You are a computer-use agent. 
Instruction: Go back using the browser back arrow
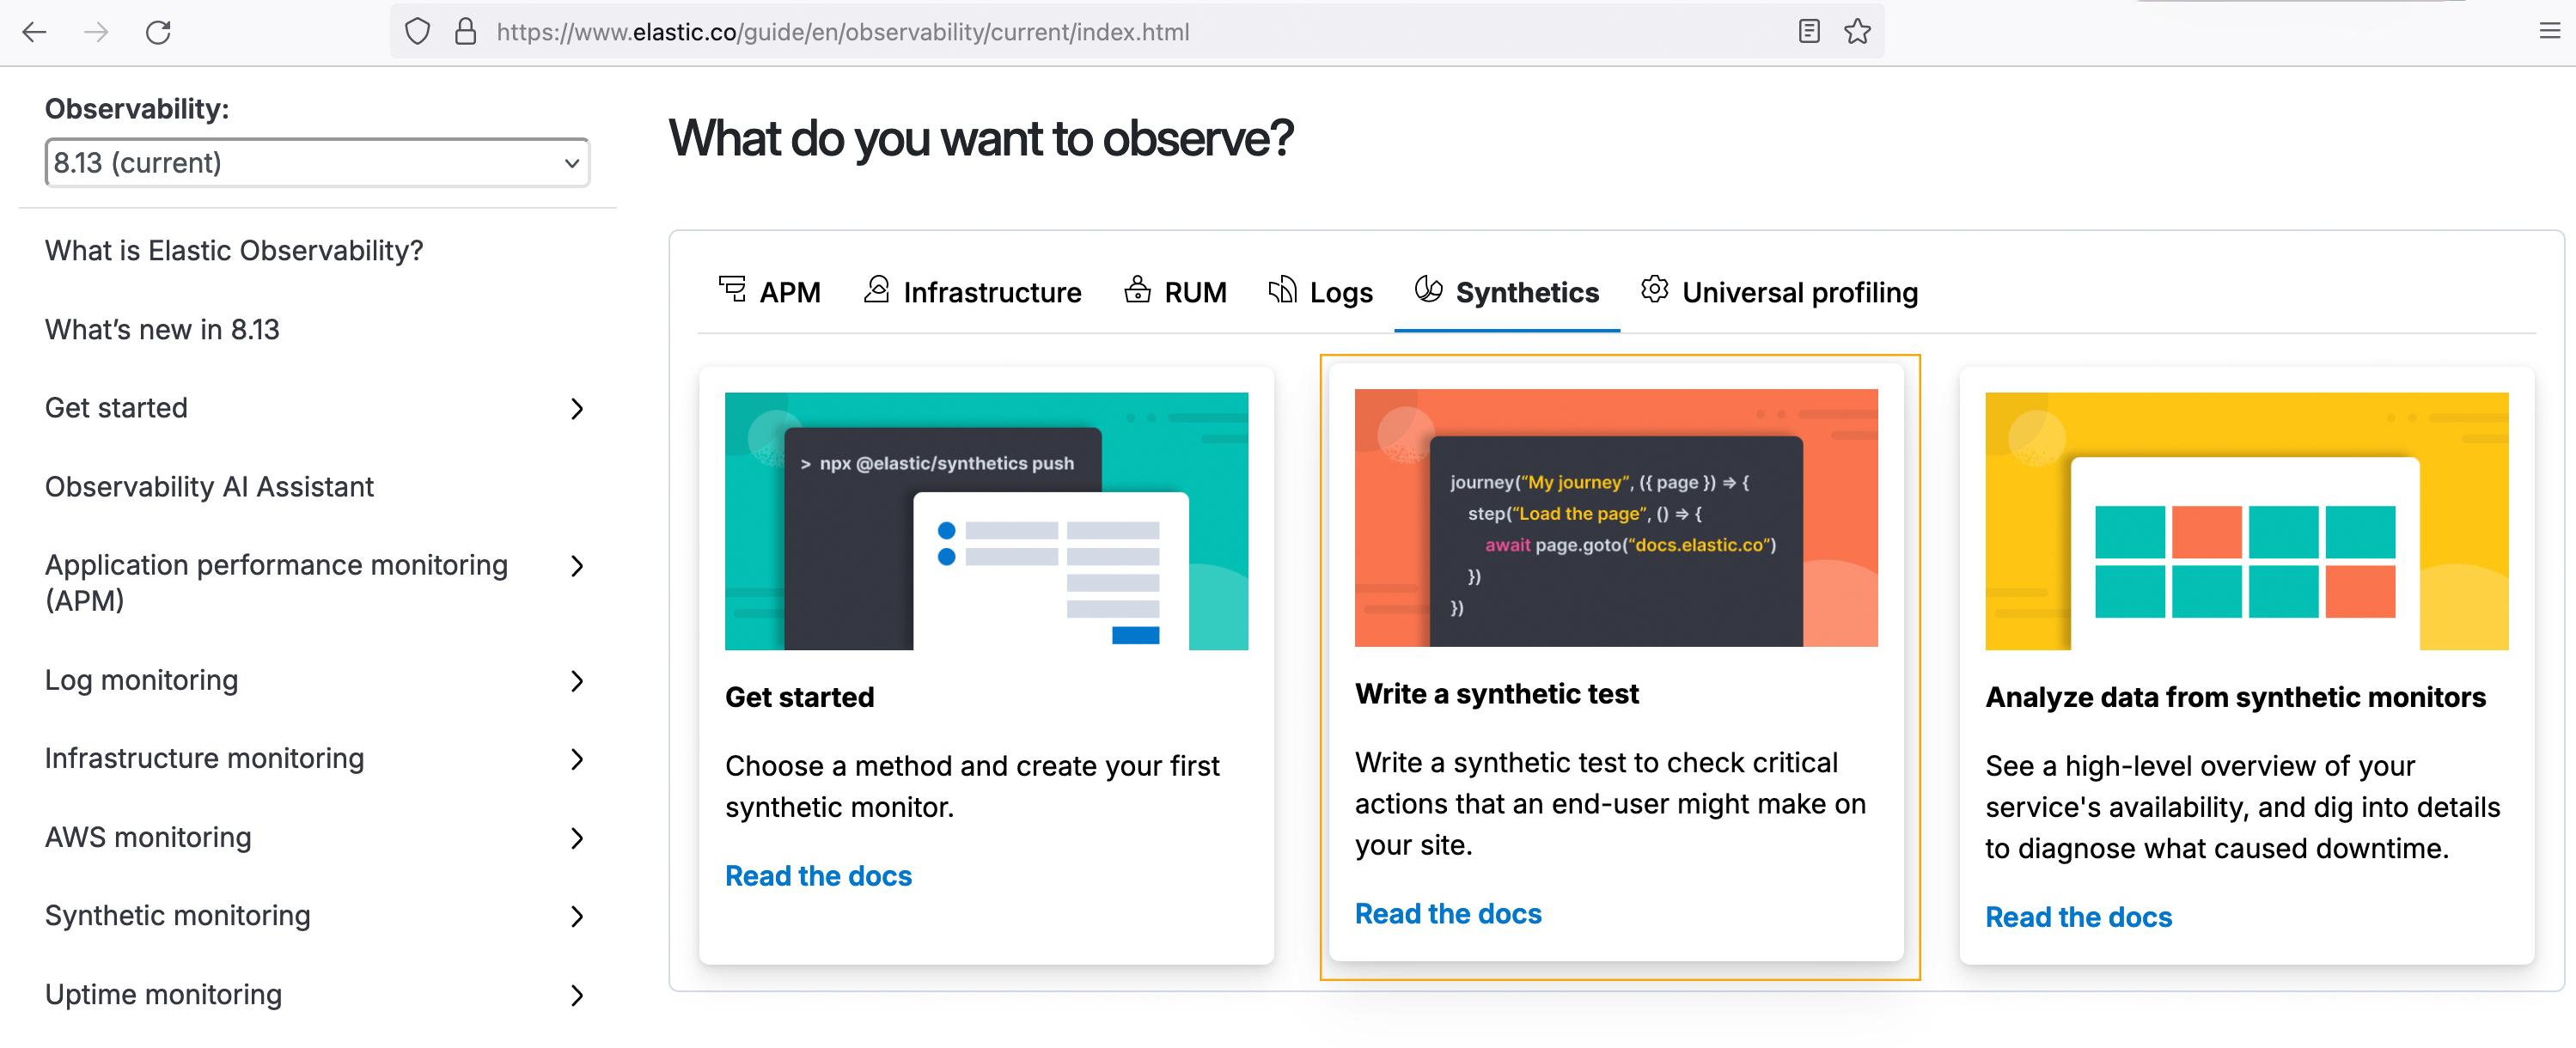tap(35, 32)
